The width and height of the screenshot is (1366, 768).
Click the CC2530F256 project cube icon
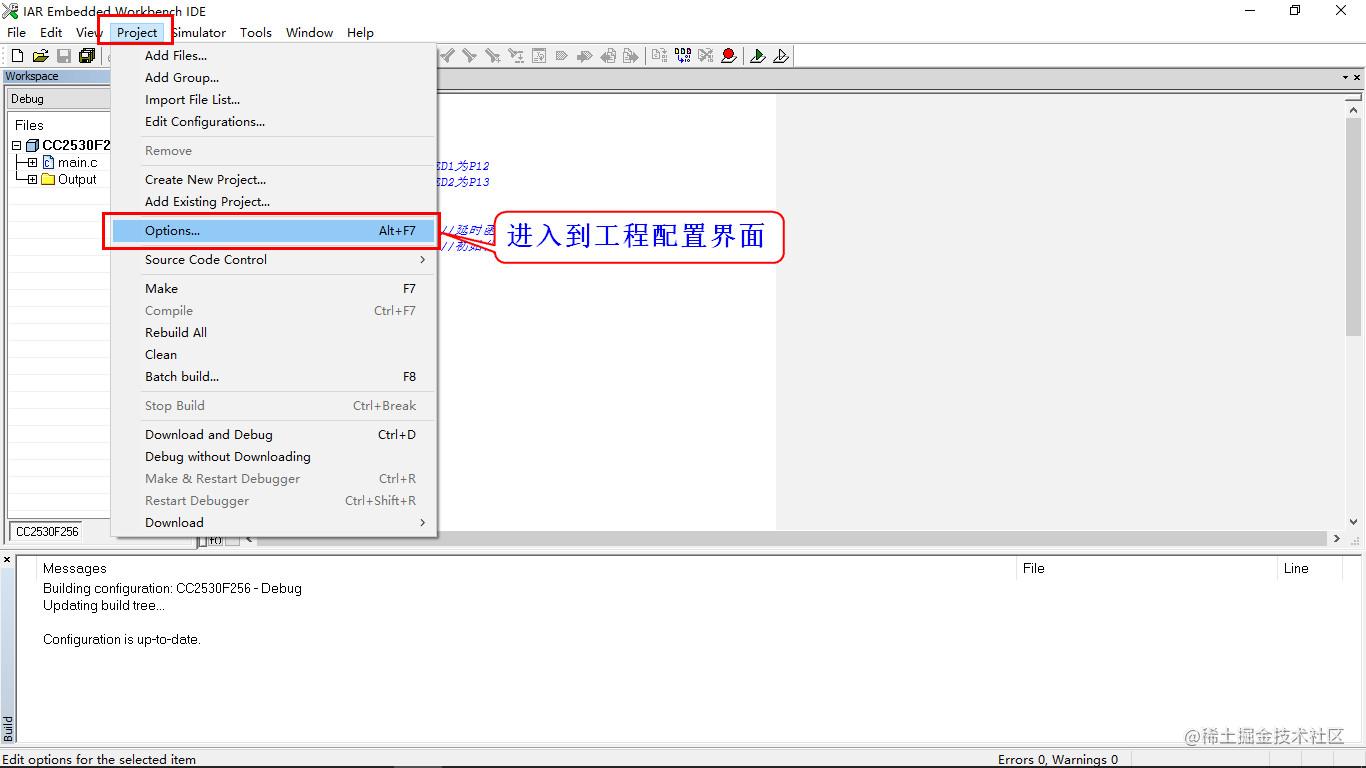[x=32, y=145]
